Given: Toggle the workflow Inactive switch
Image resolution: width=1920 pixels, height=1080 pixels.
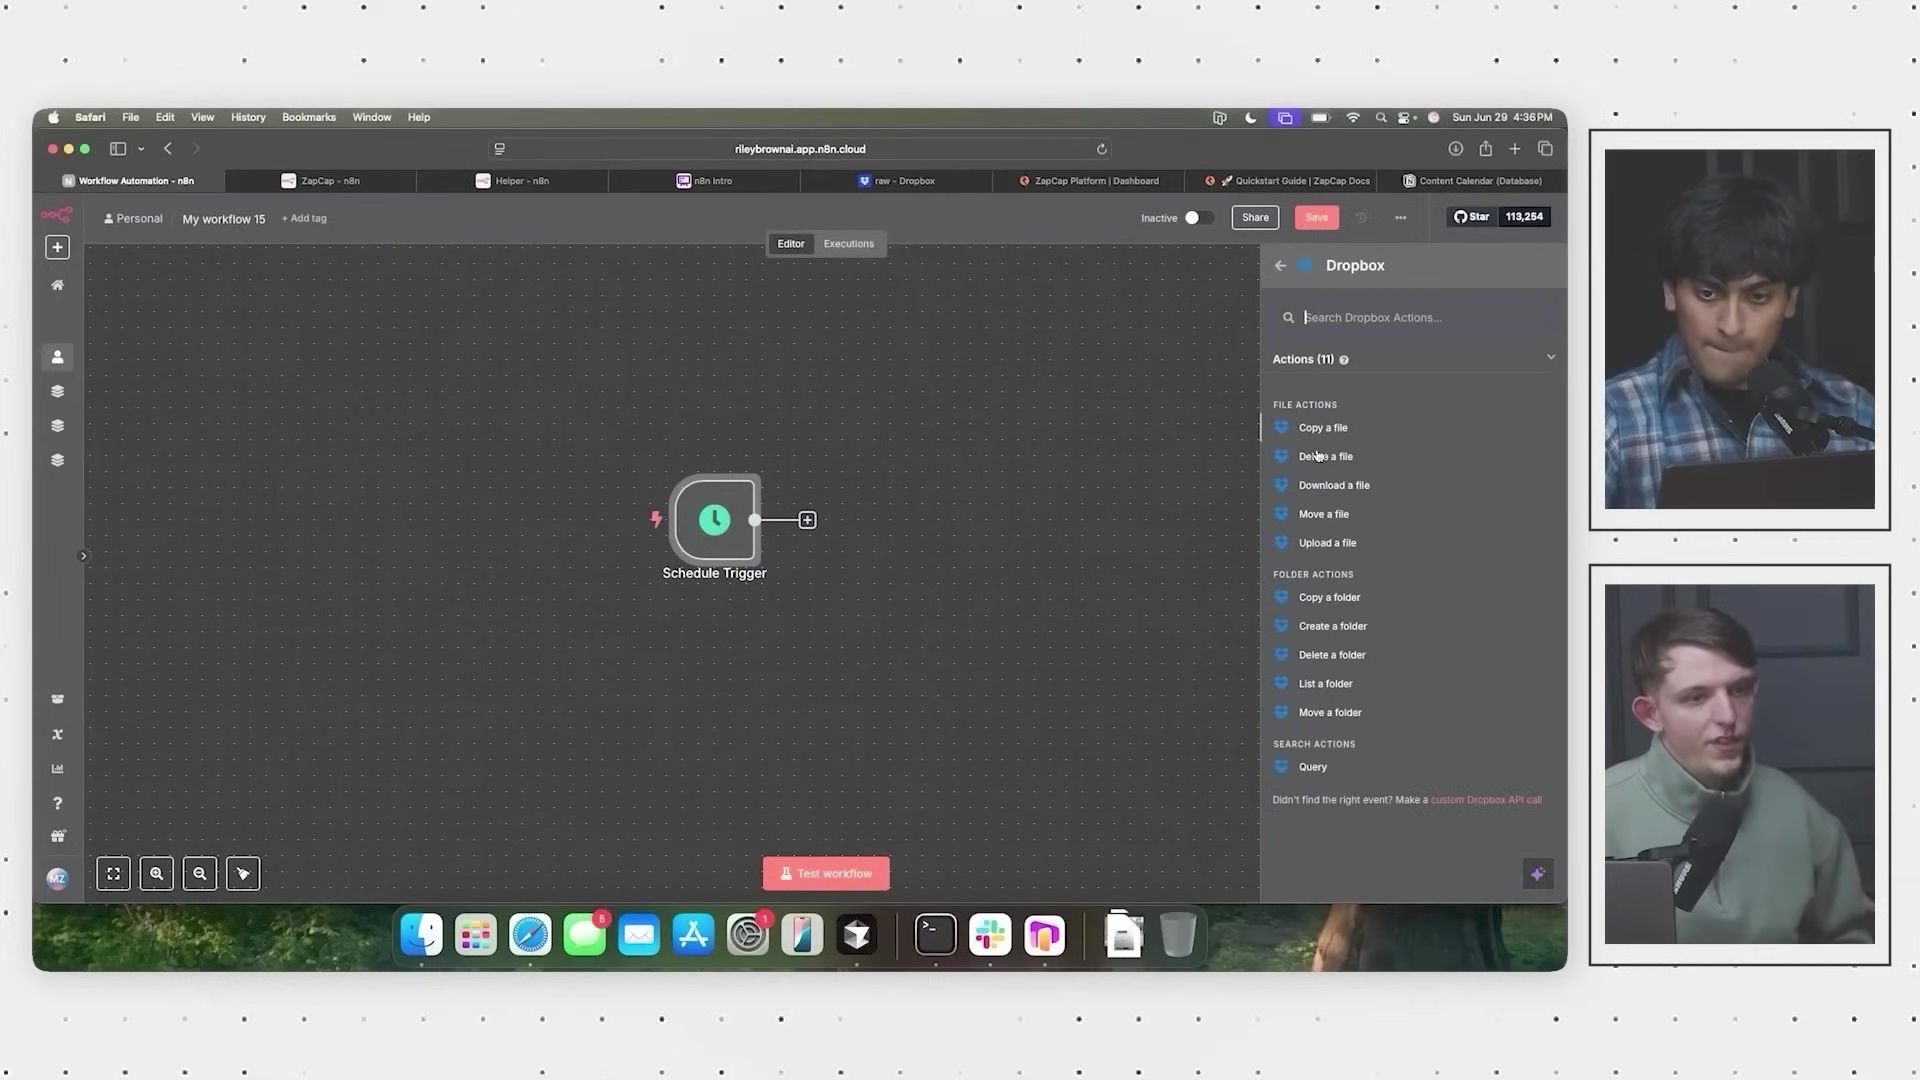Looking at the screenshot, I should click(1199, 218).
